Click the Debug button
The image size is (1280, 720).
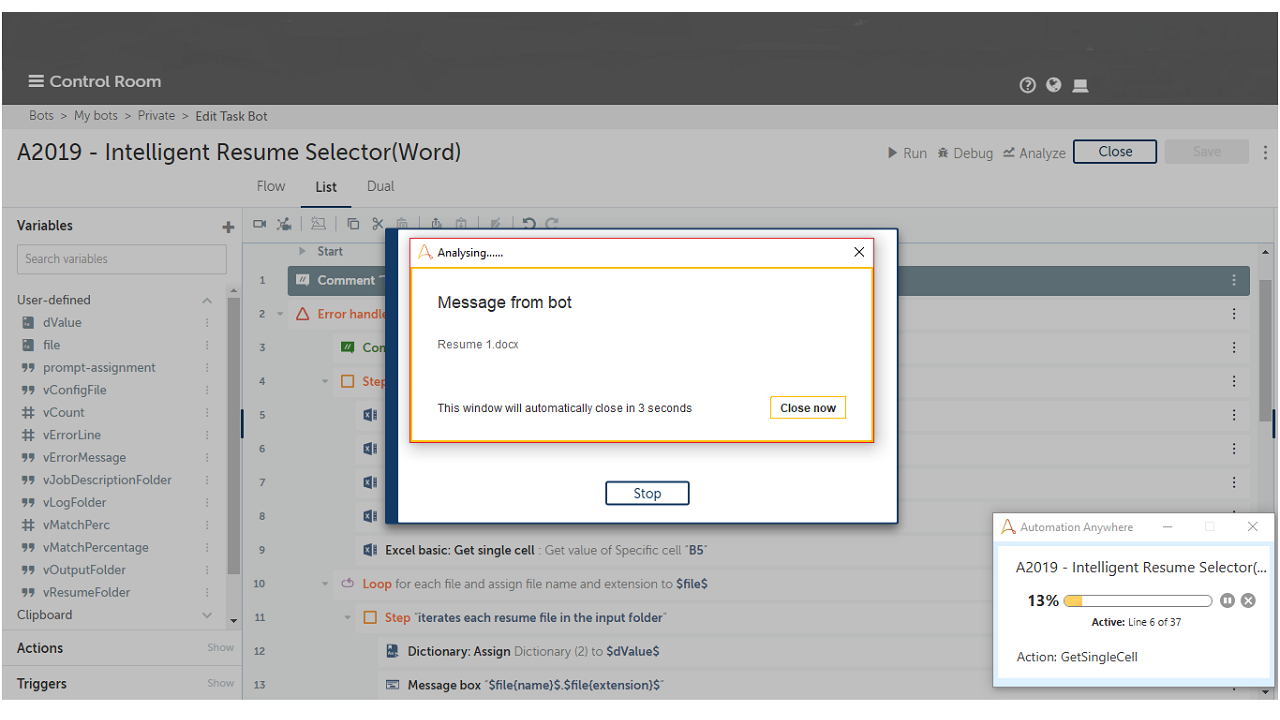tap(965, 153)
